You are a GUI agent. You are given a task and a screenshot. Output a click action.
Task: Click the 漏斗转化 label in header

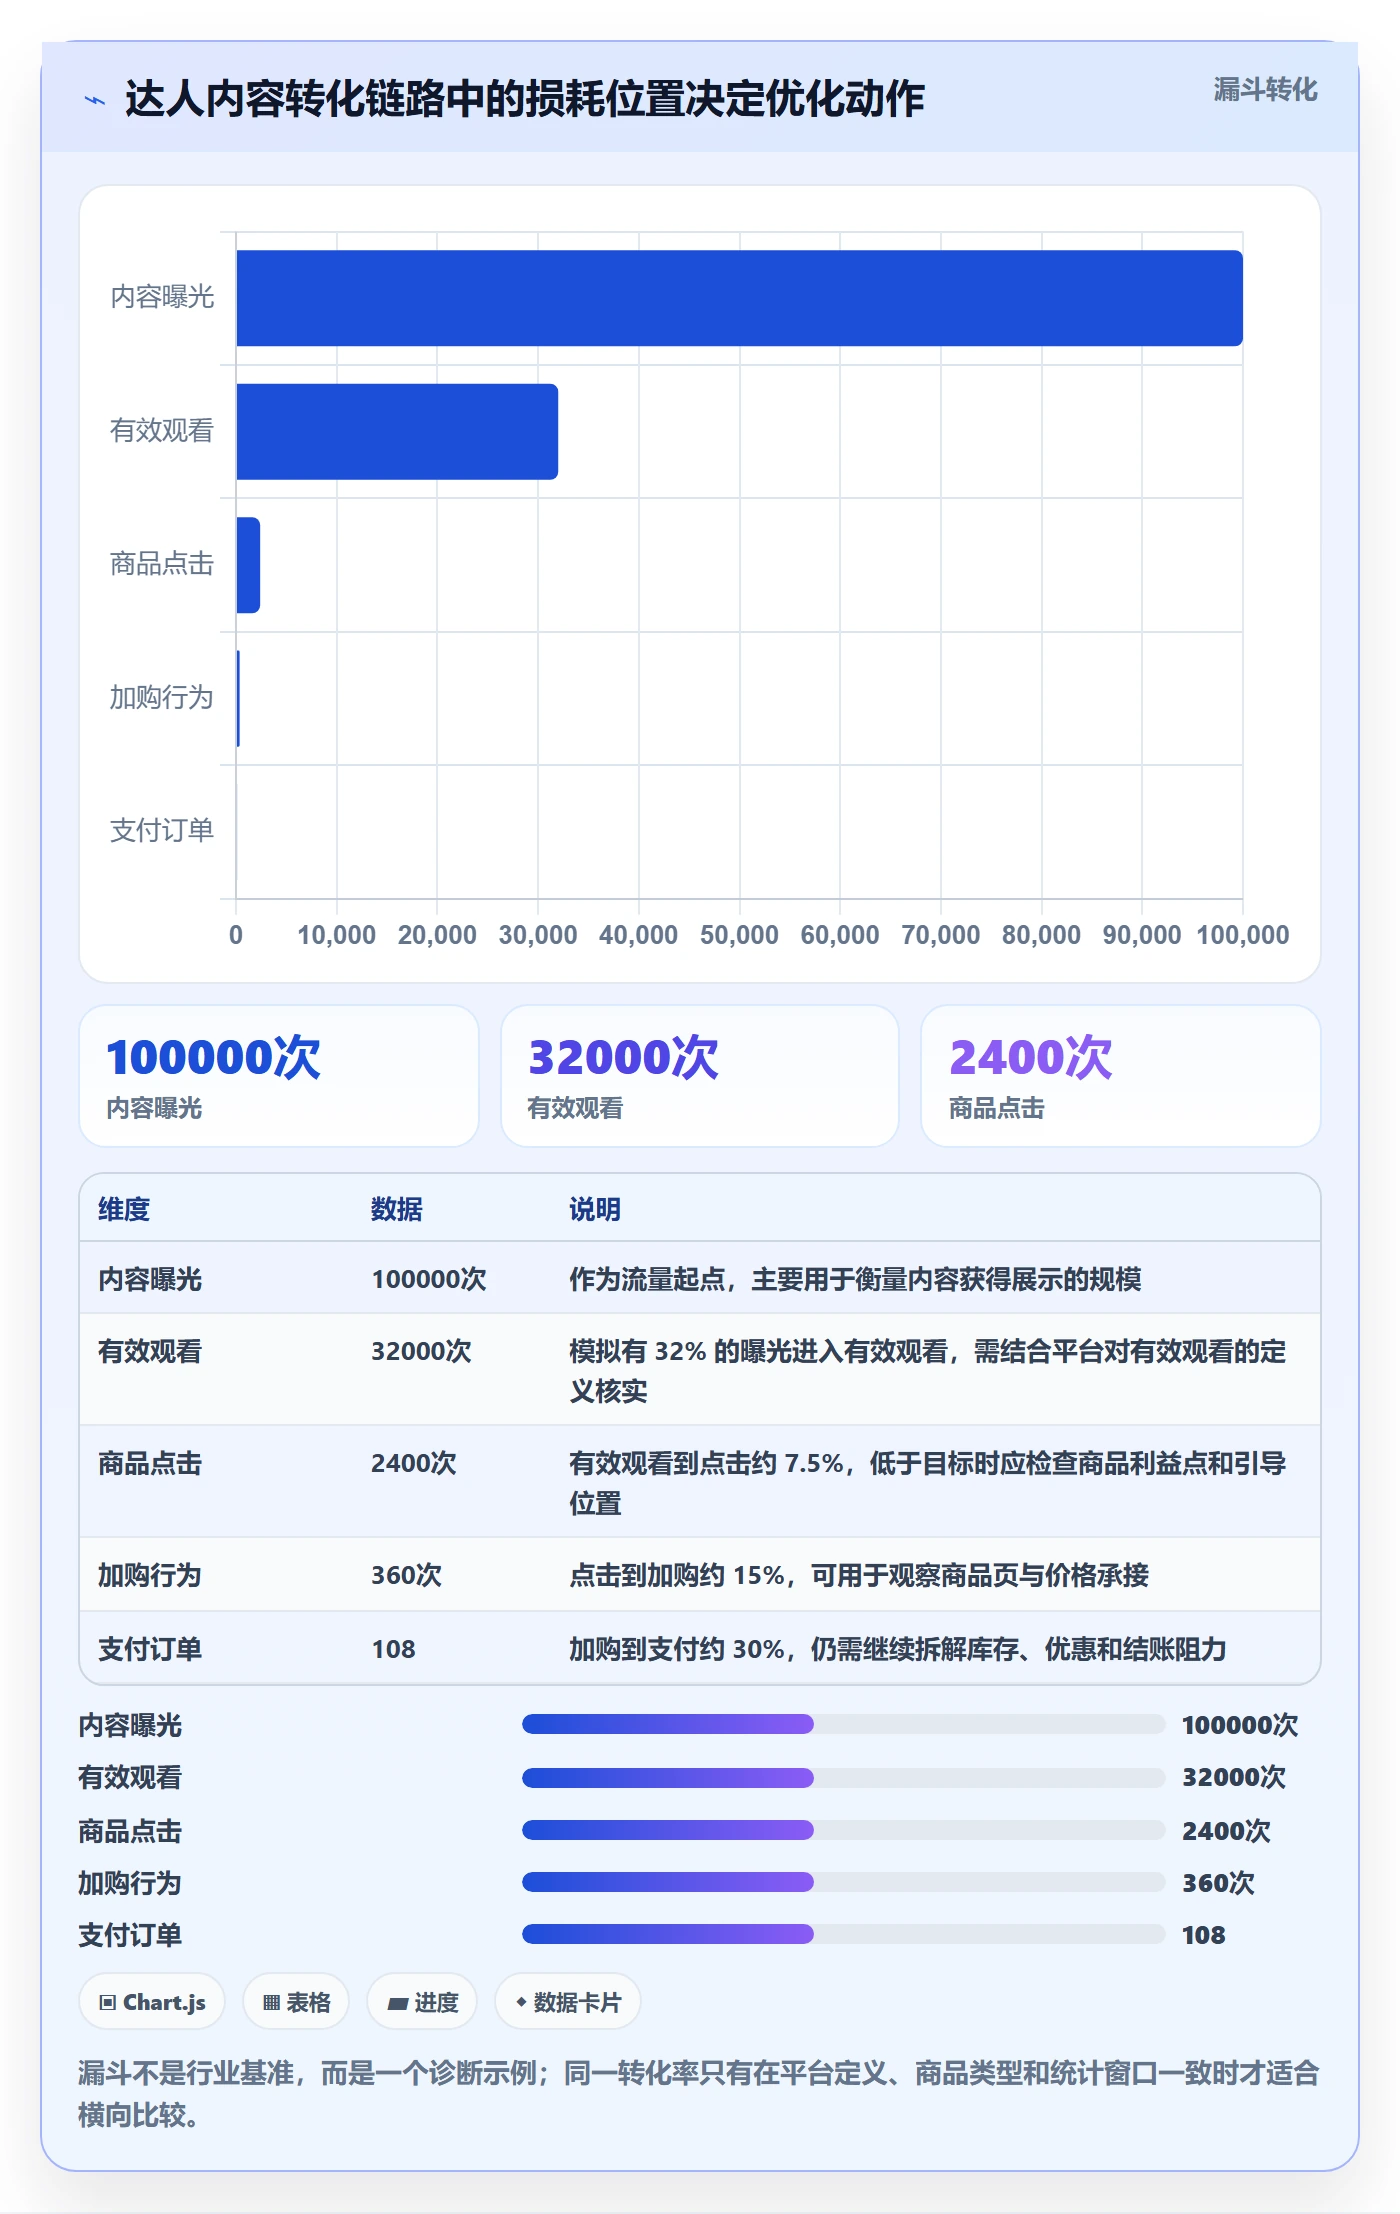click(1265, 90)
